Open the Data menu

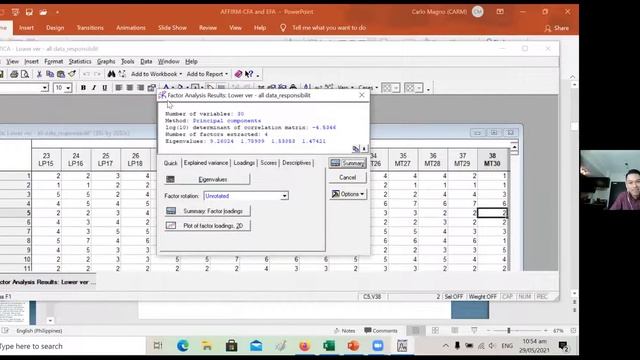coord(146,61)
